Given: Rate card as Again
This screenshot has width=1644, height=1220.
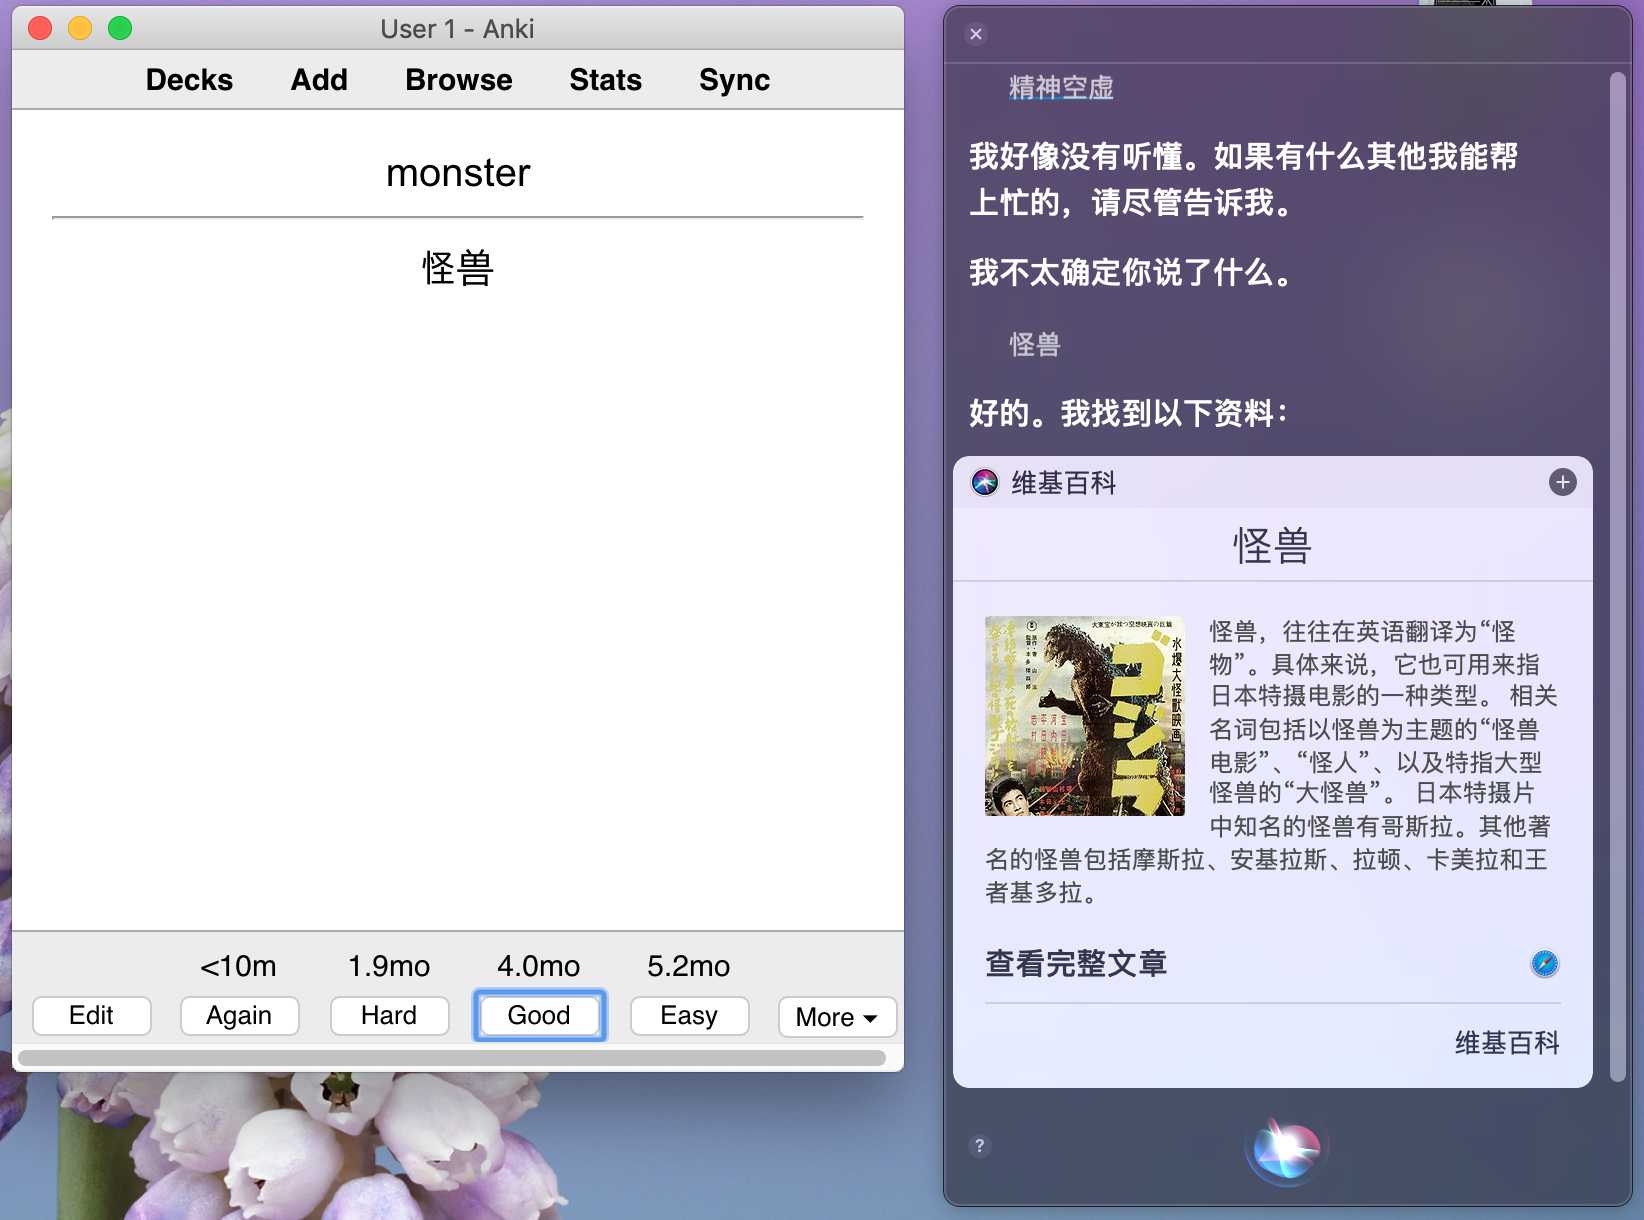Looking at the screenshot, I should click(239, 1016).
